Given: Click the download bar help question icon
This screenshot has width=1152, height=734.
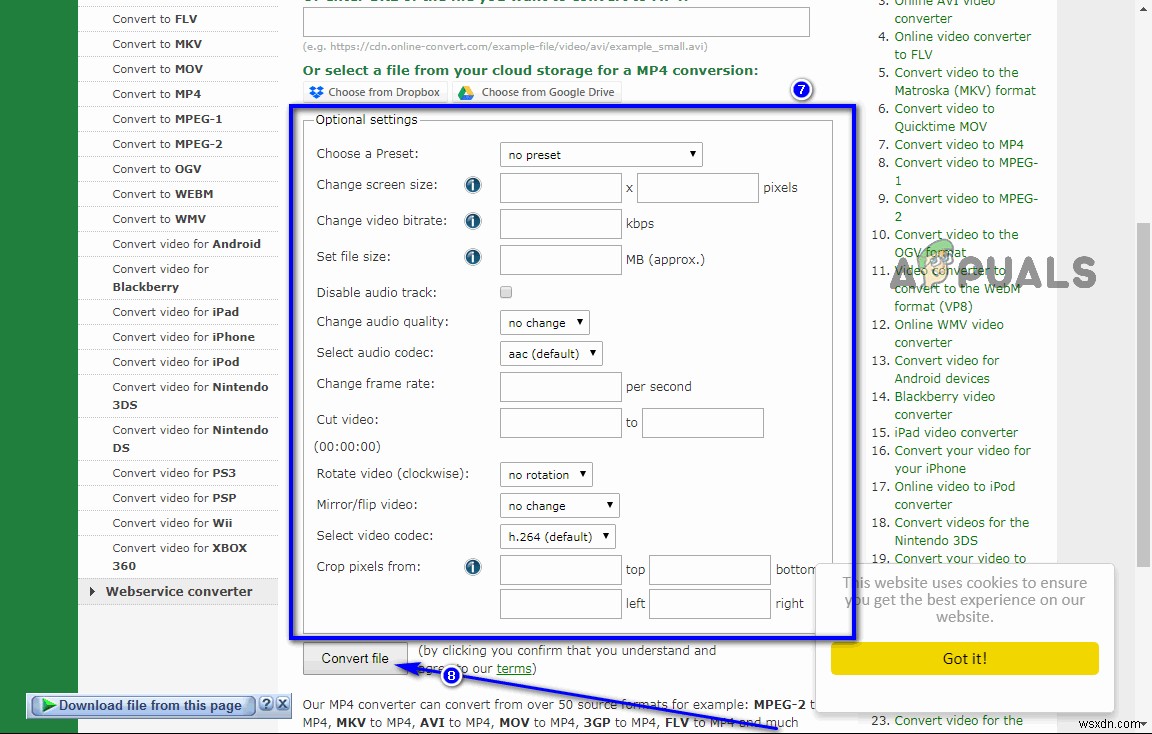Looking at the screenshot, I should (267, 704).
